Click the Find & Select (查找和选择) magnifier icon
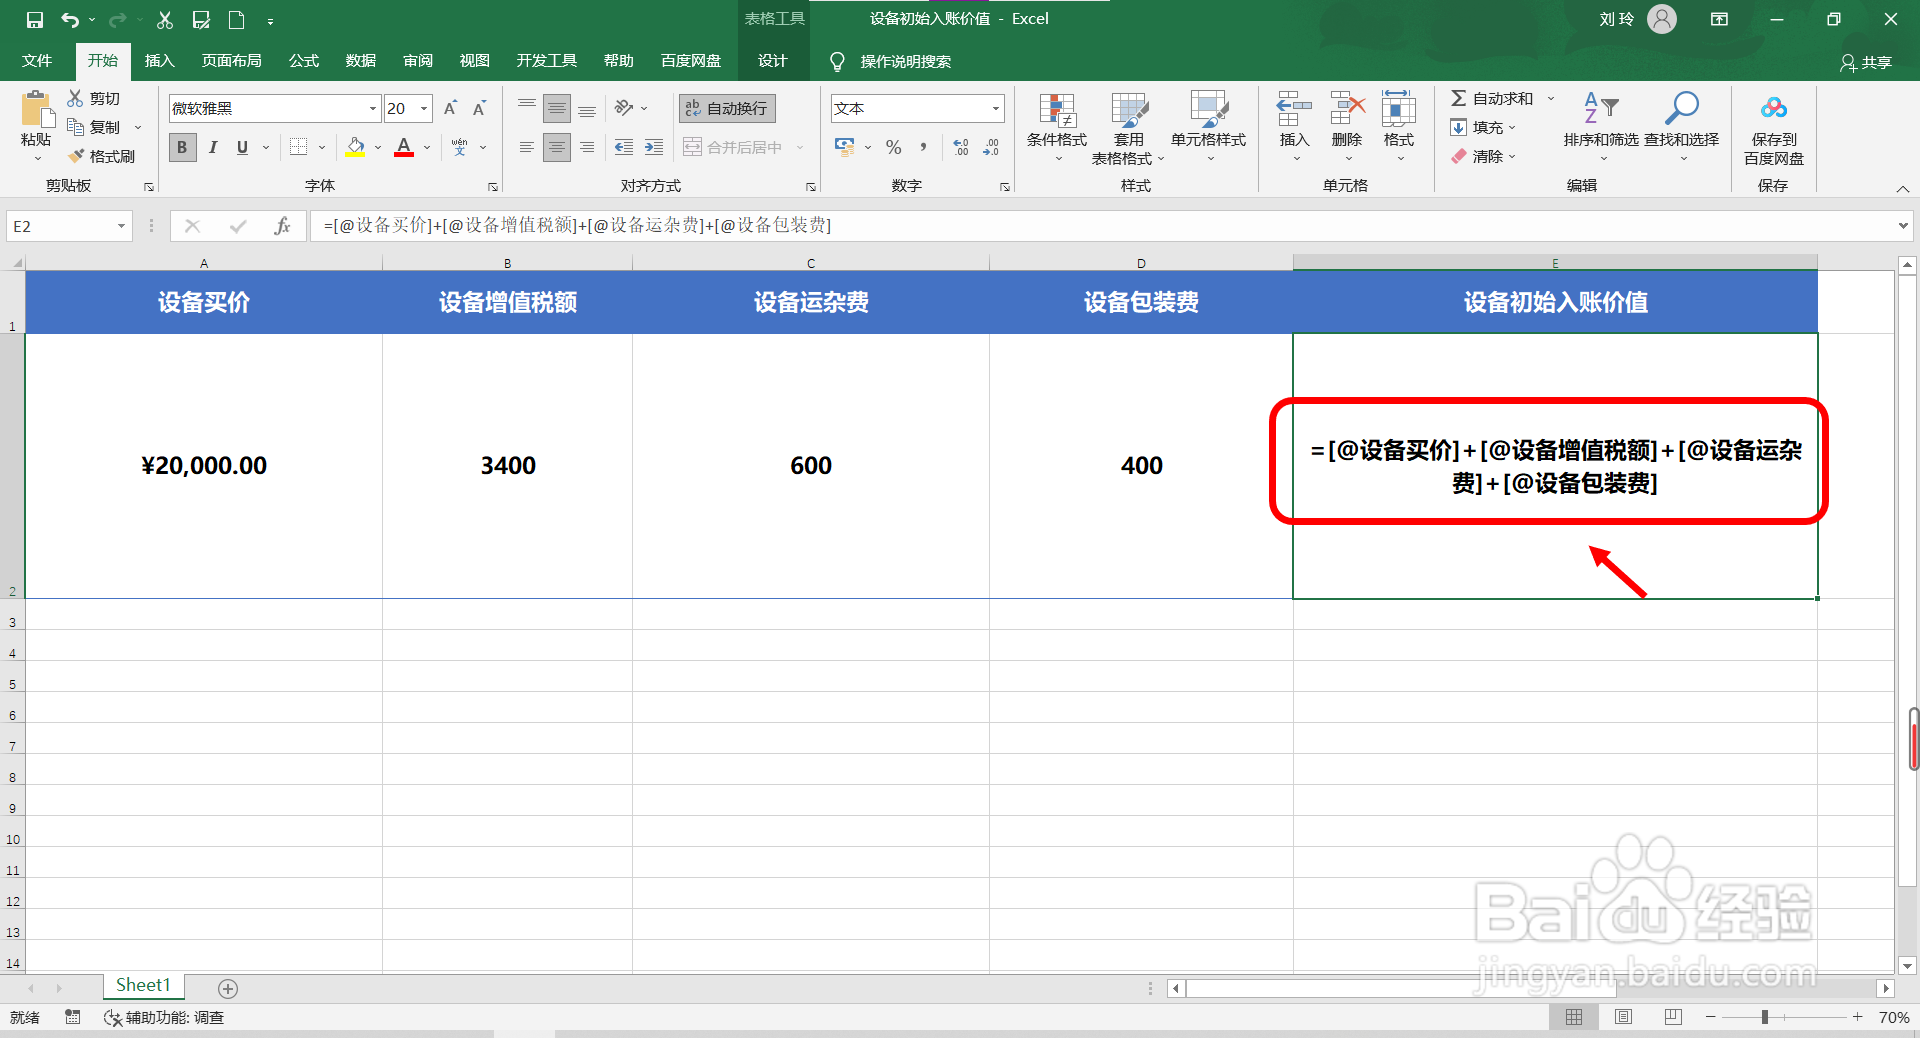The height and width of the screenshot is (1038, 1920). (x=1682, y=108)
